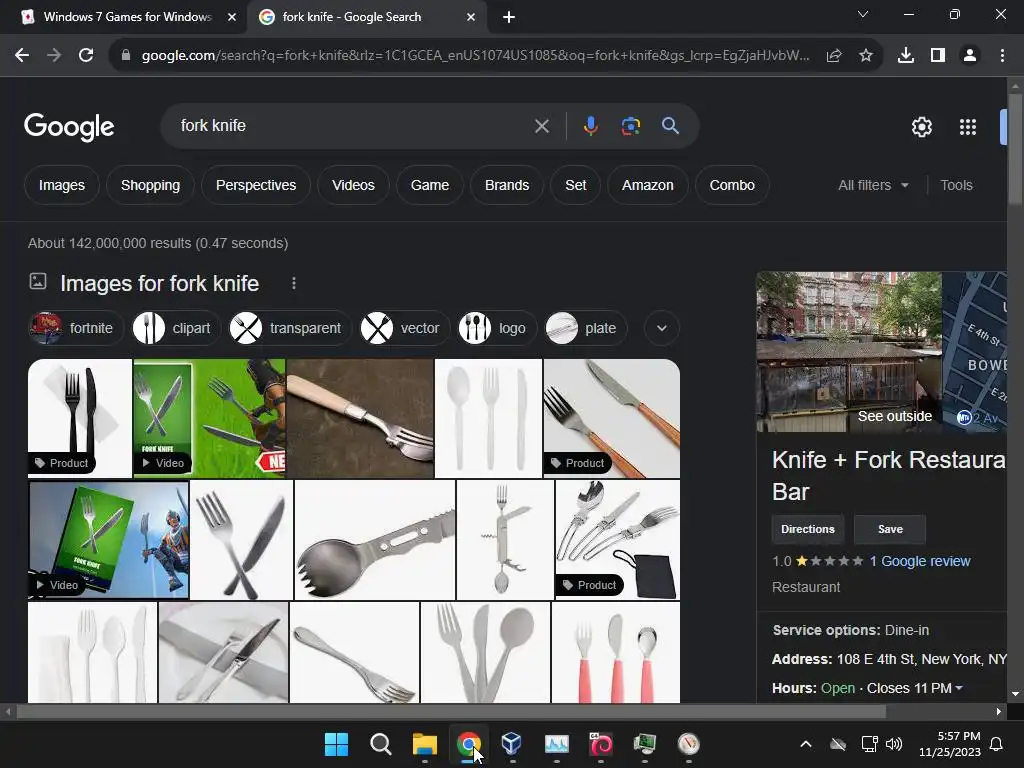Clear the search box with the X
The height and width of the screenshot is (768, 1024).
[541, 126]
